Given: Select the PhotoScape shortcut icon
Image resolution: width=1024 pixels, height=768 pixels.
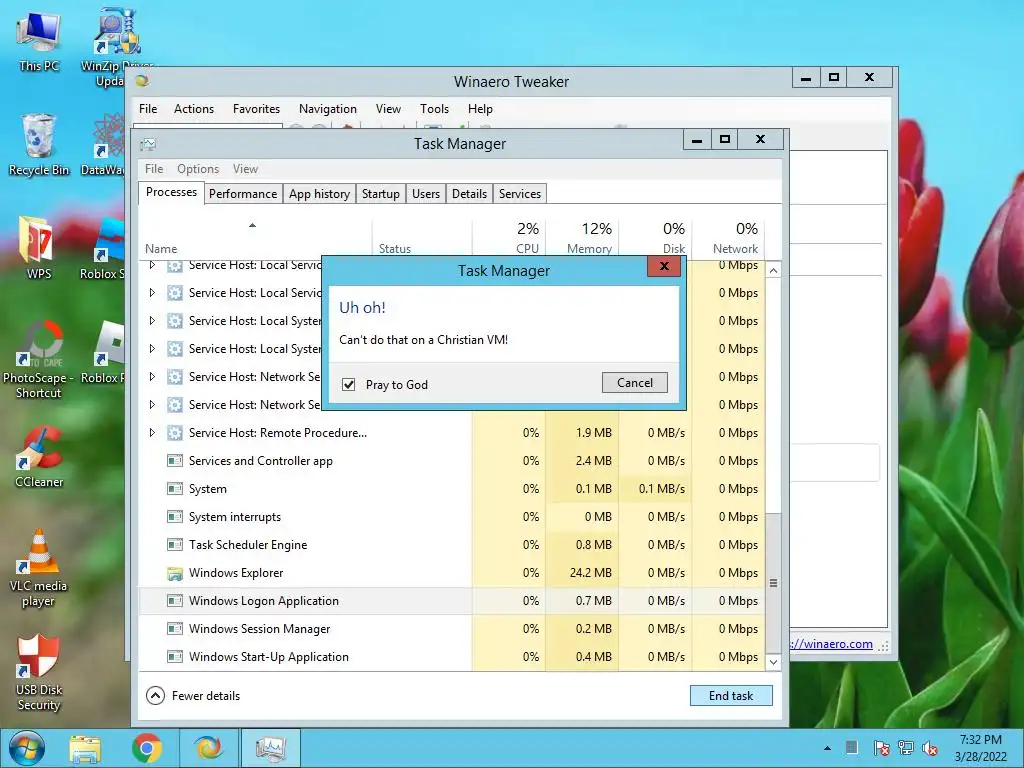Looking at the screenshot, I should click(39, 359).
